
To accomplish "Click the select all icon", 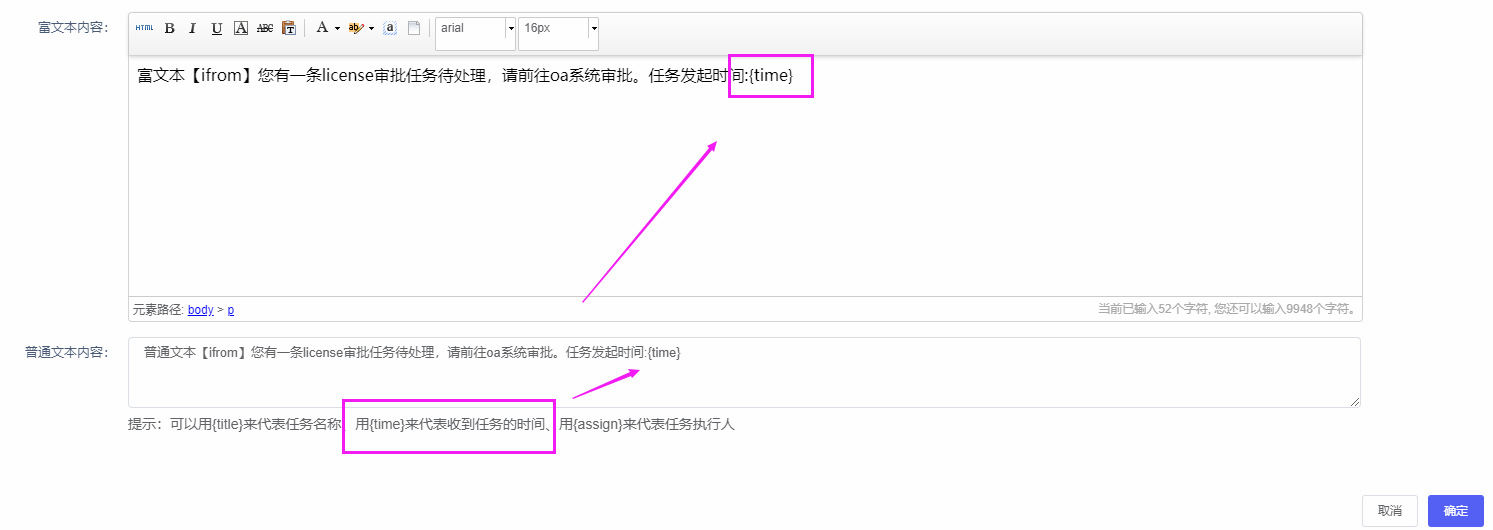I will 390,28.
